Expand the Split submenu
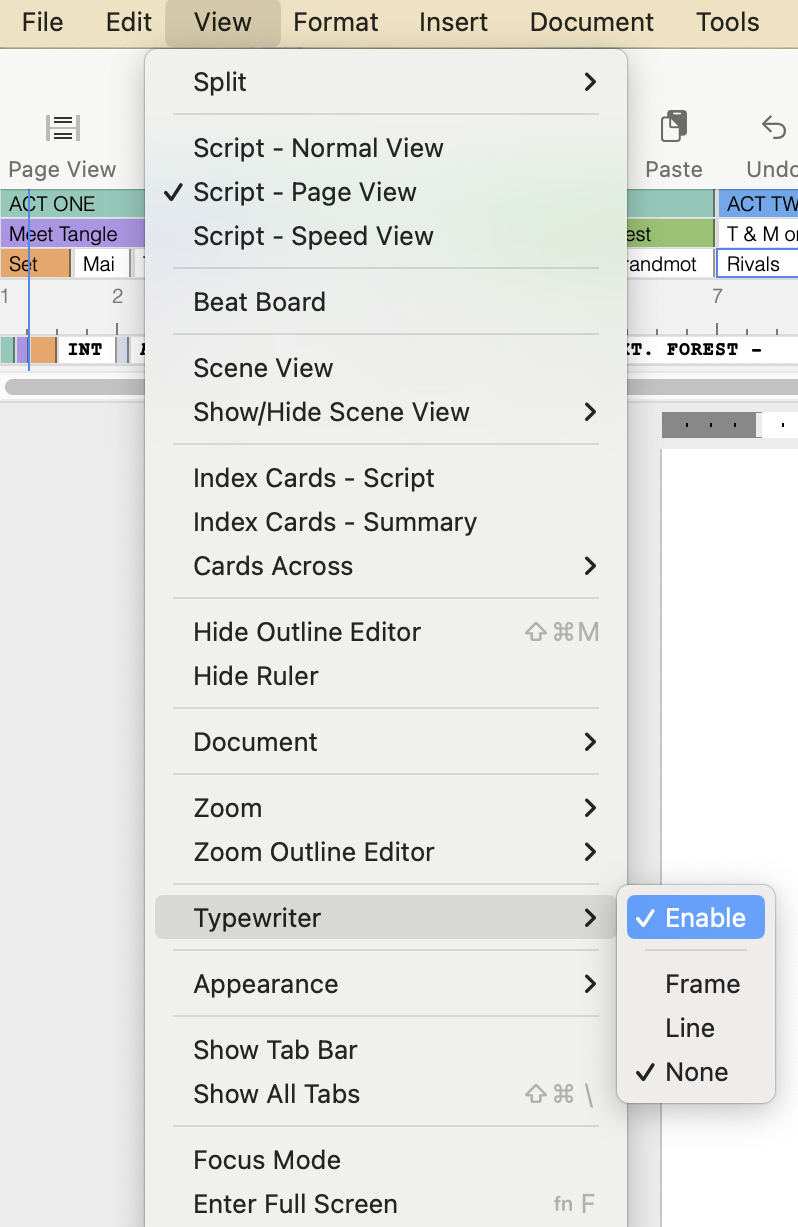The height and width of the screenshot is (1227, 798). click(x=386, y=82)
